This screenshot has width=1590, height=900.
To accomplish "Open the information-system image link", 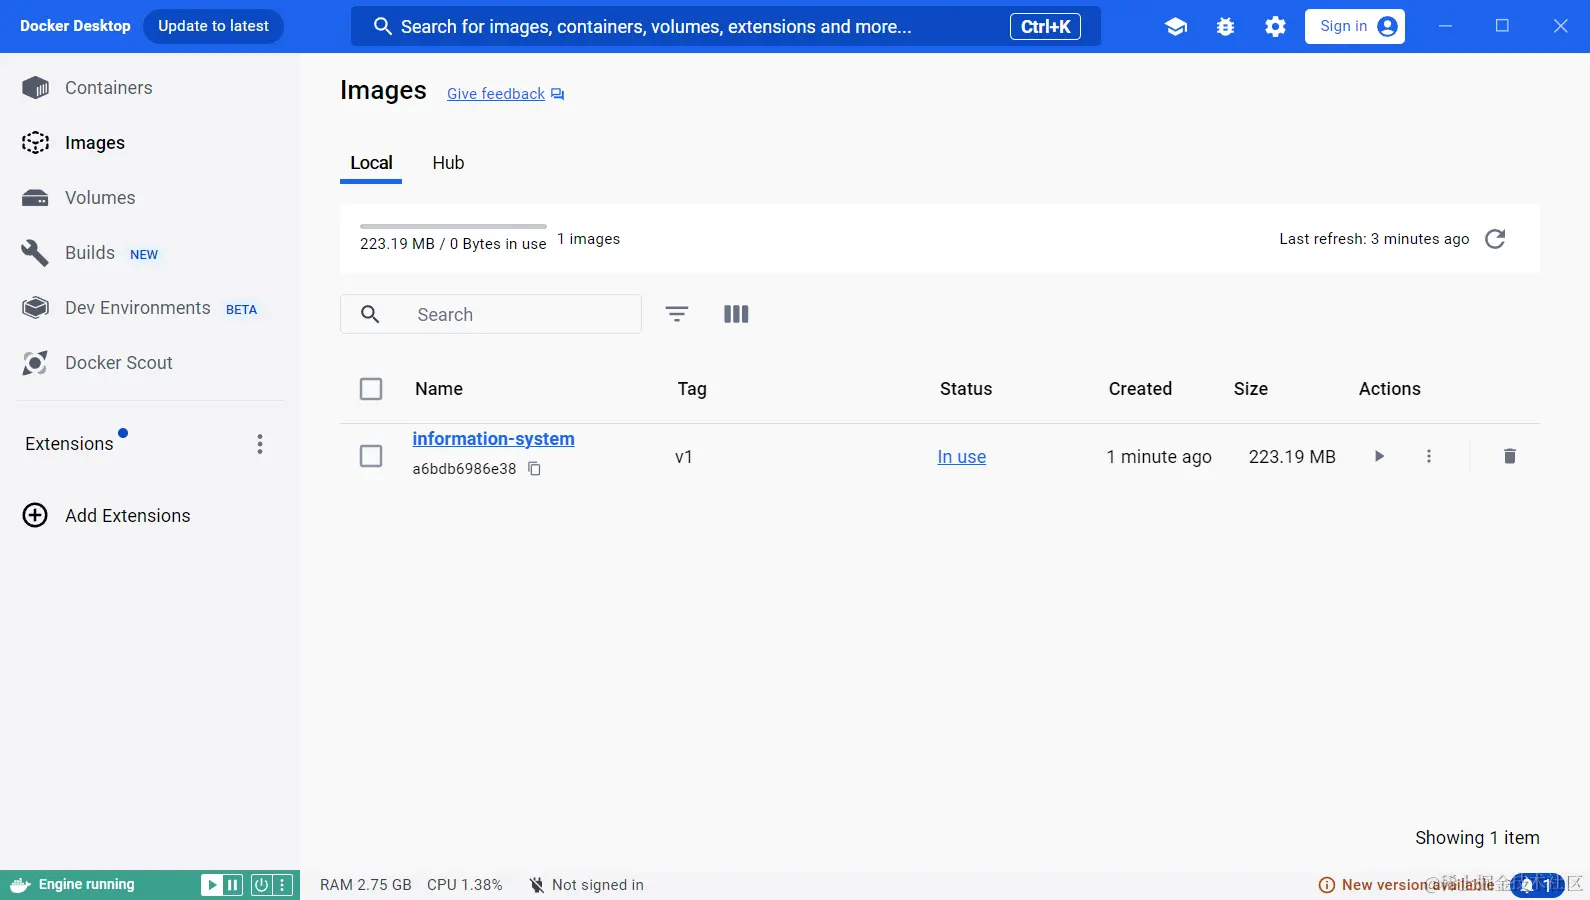I will (493, 439).
